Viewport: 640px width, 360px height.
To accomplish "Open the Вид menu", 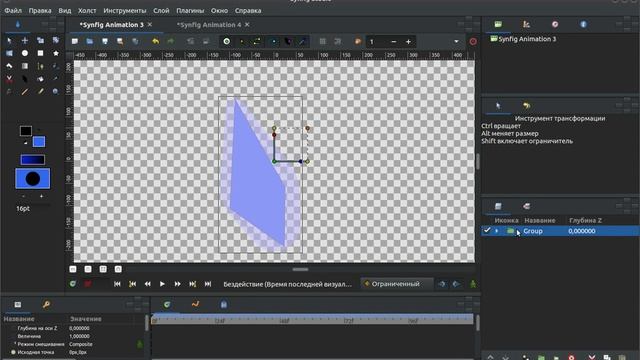I will click(64, 11).
